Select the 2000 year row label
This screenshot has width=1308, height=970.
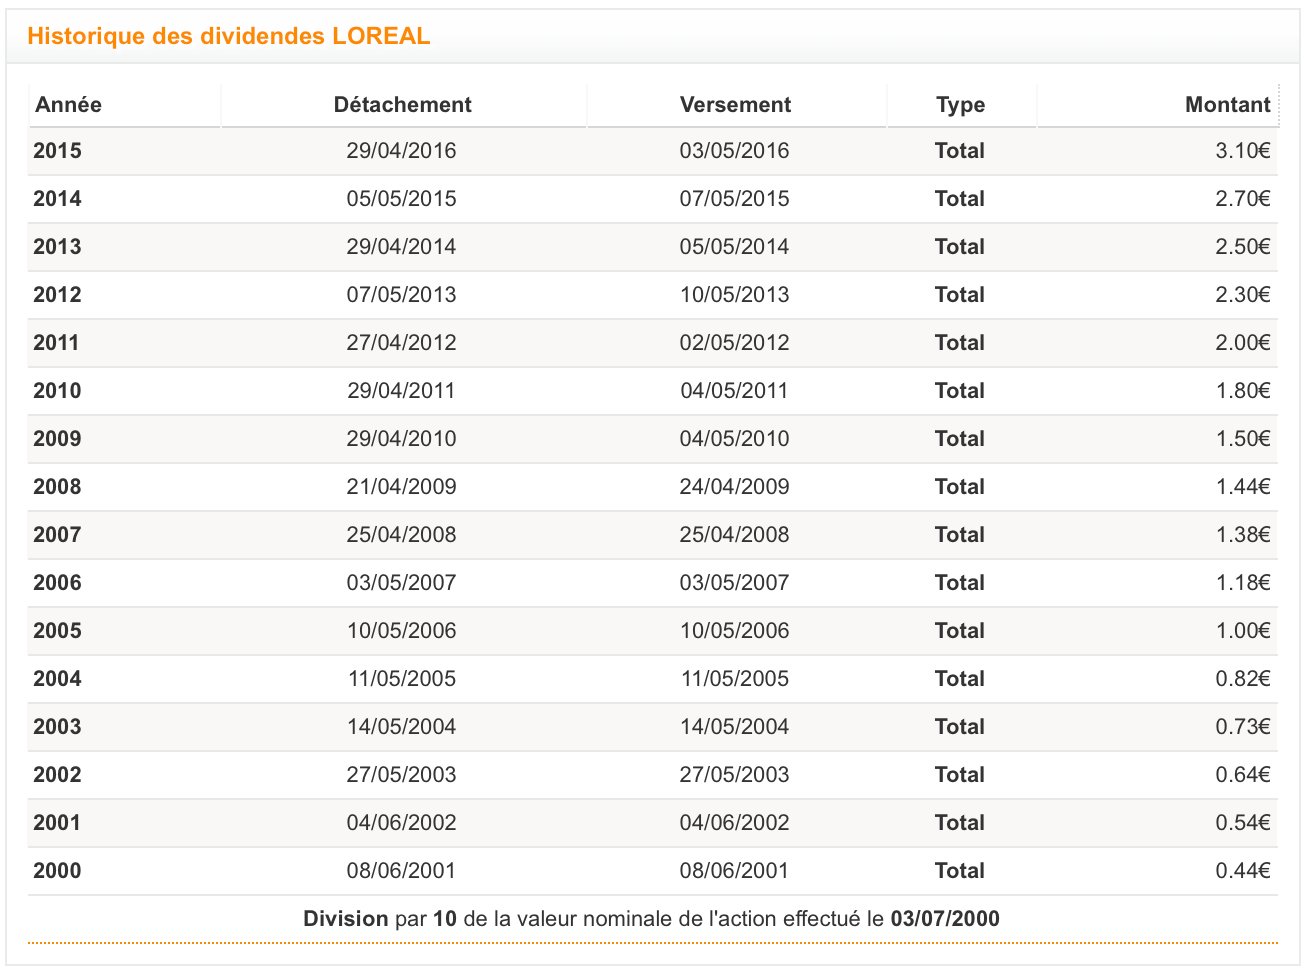tap(57, 871)
